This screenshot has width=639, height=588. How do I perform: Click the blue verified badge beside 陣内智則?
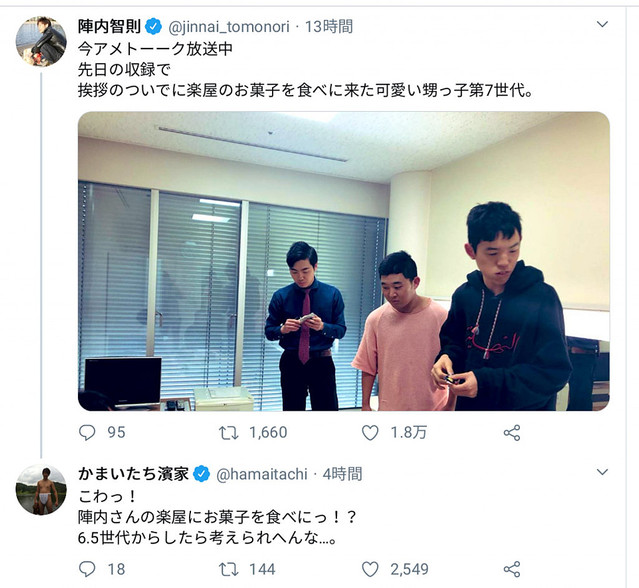(154, 27)
